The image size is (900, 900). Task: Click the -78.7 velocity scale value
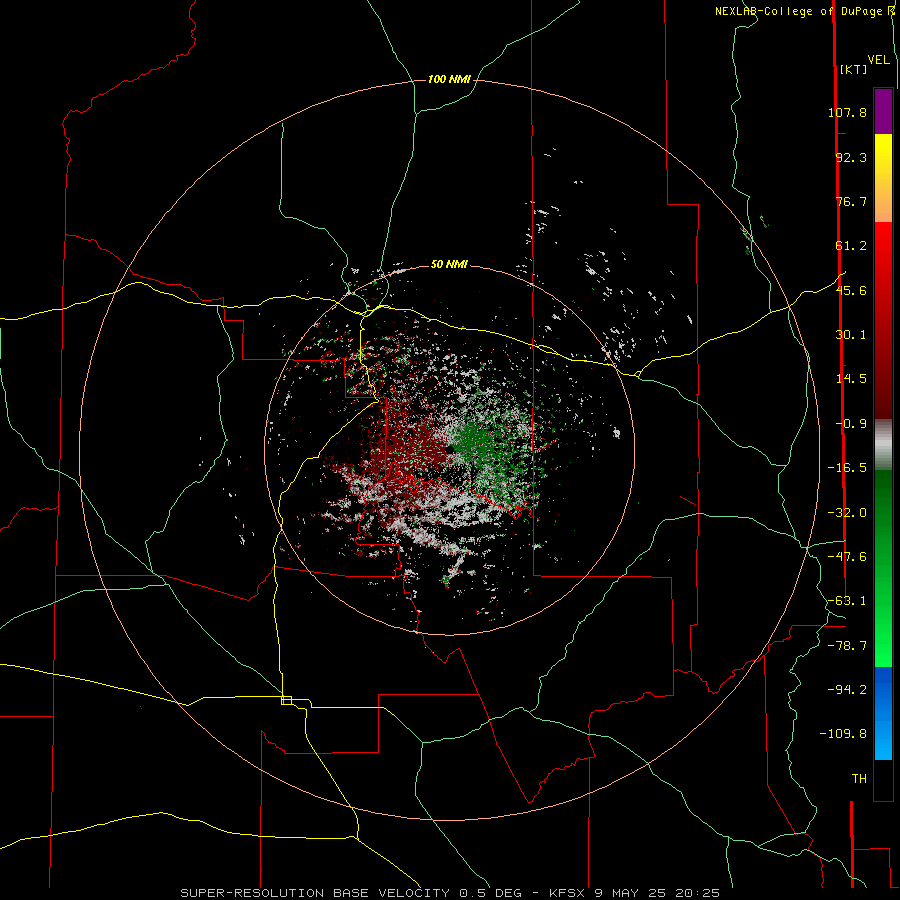coord(847,646)
